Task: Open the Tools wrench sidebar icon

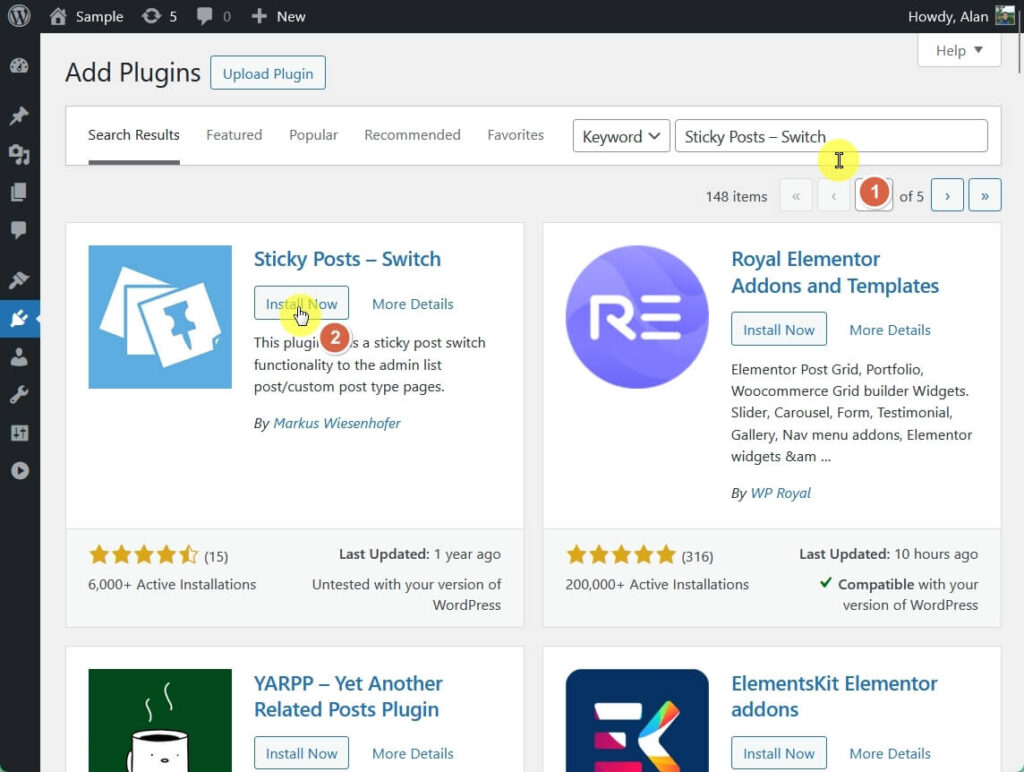Action: tap(20, 394)
